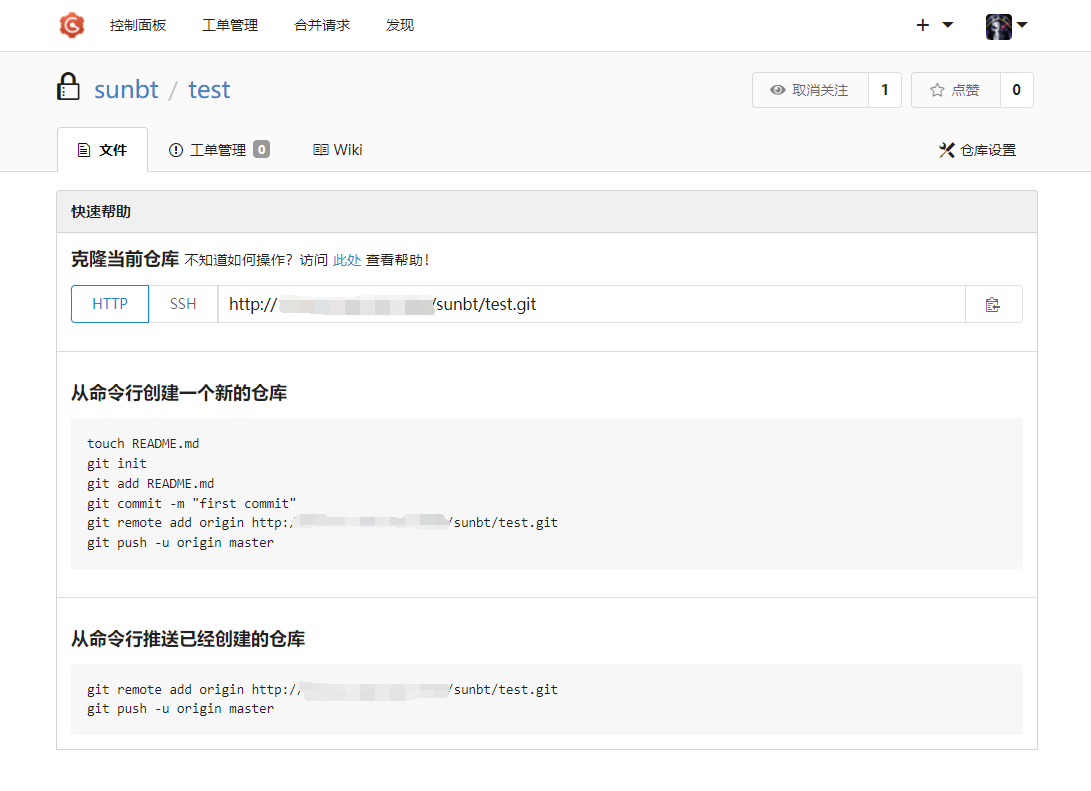Open the 此处 help link
Image resolution: width=1091 pixels, height=791 pixels.
[347, 259]
